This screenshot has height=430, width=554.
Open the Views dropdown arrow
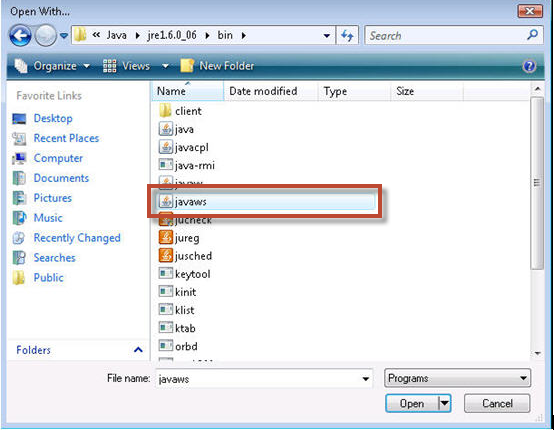tap(165, 66)
